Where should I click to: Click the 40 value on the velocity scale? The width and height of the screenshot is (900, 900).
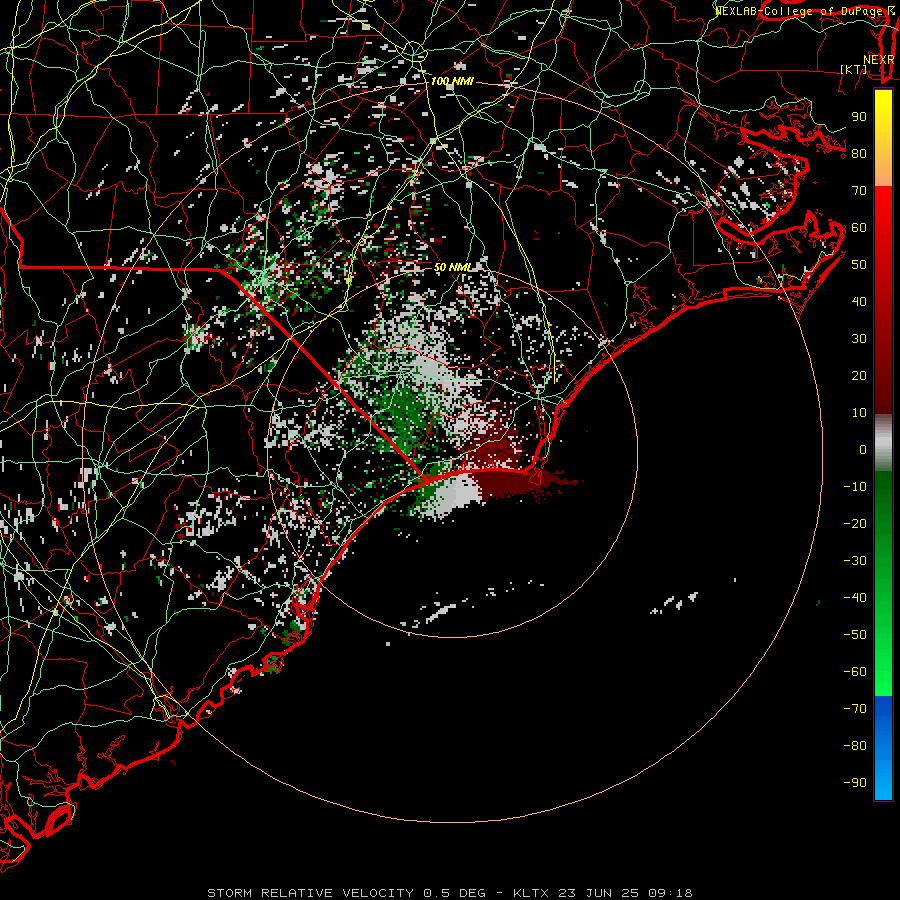pyautogui.click(x=859, y=302)
